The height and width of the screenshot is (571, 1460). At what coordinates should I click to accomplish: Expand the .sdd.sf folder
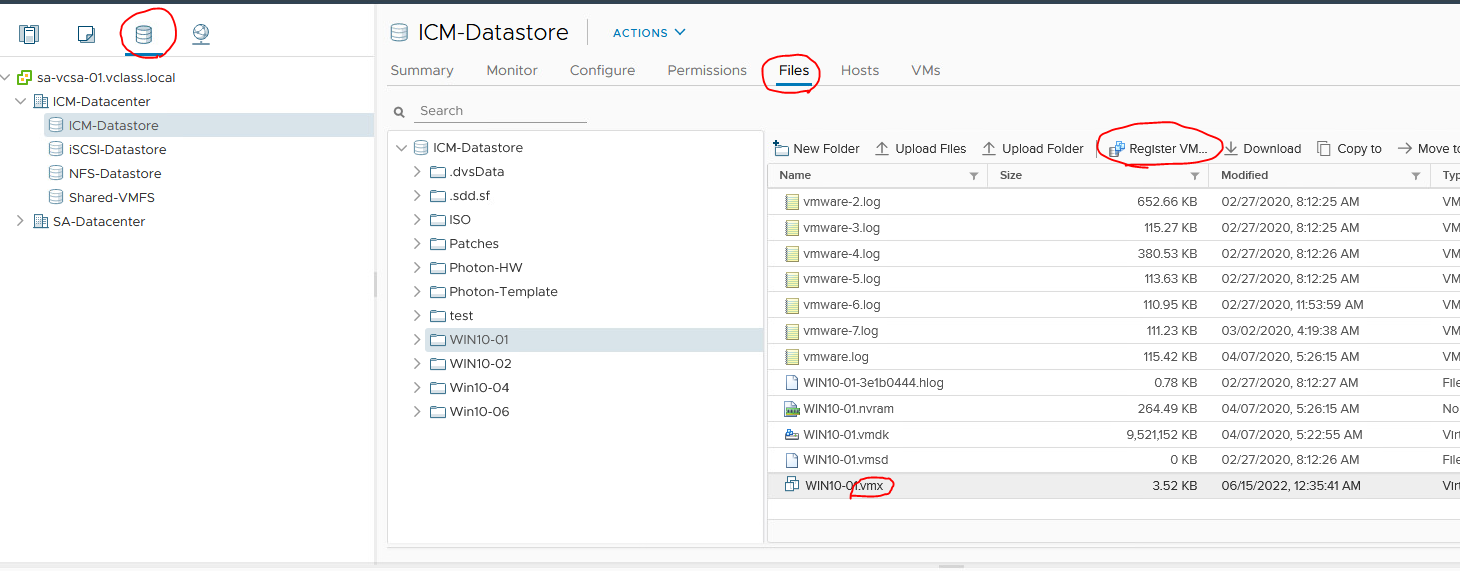[x=418, y=195]
